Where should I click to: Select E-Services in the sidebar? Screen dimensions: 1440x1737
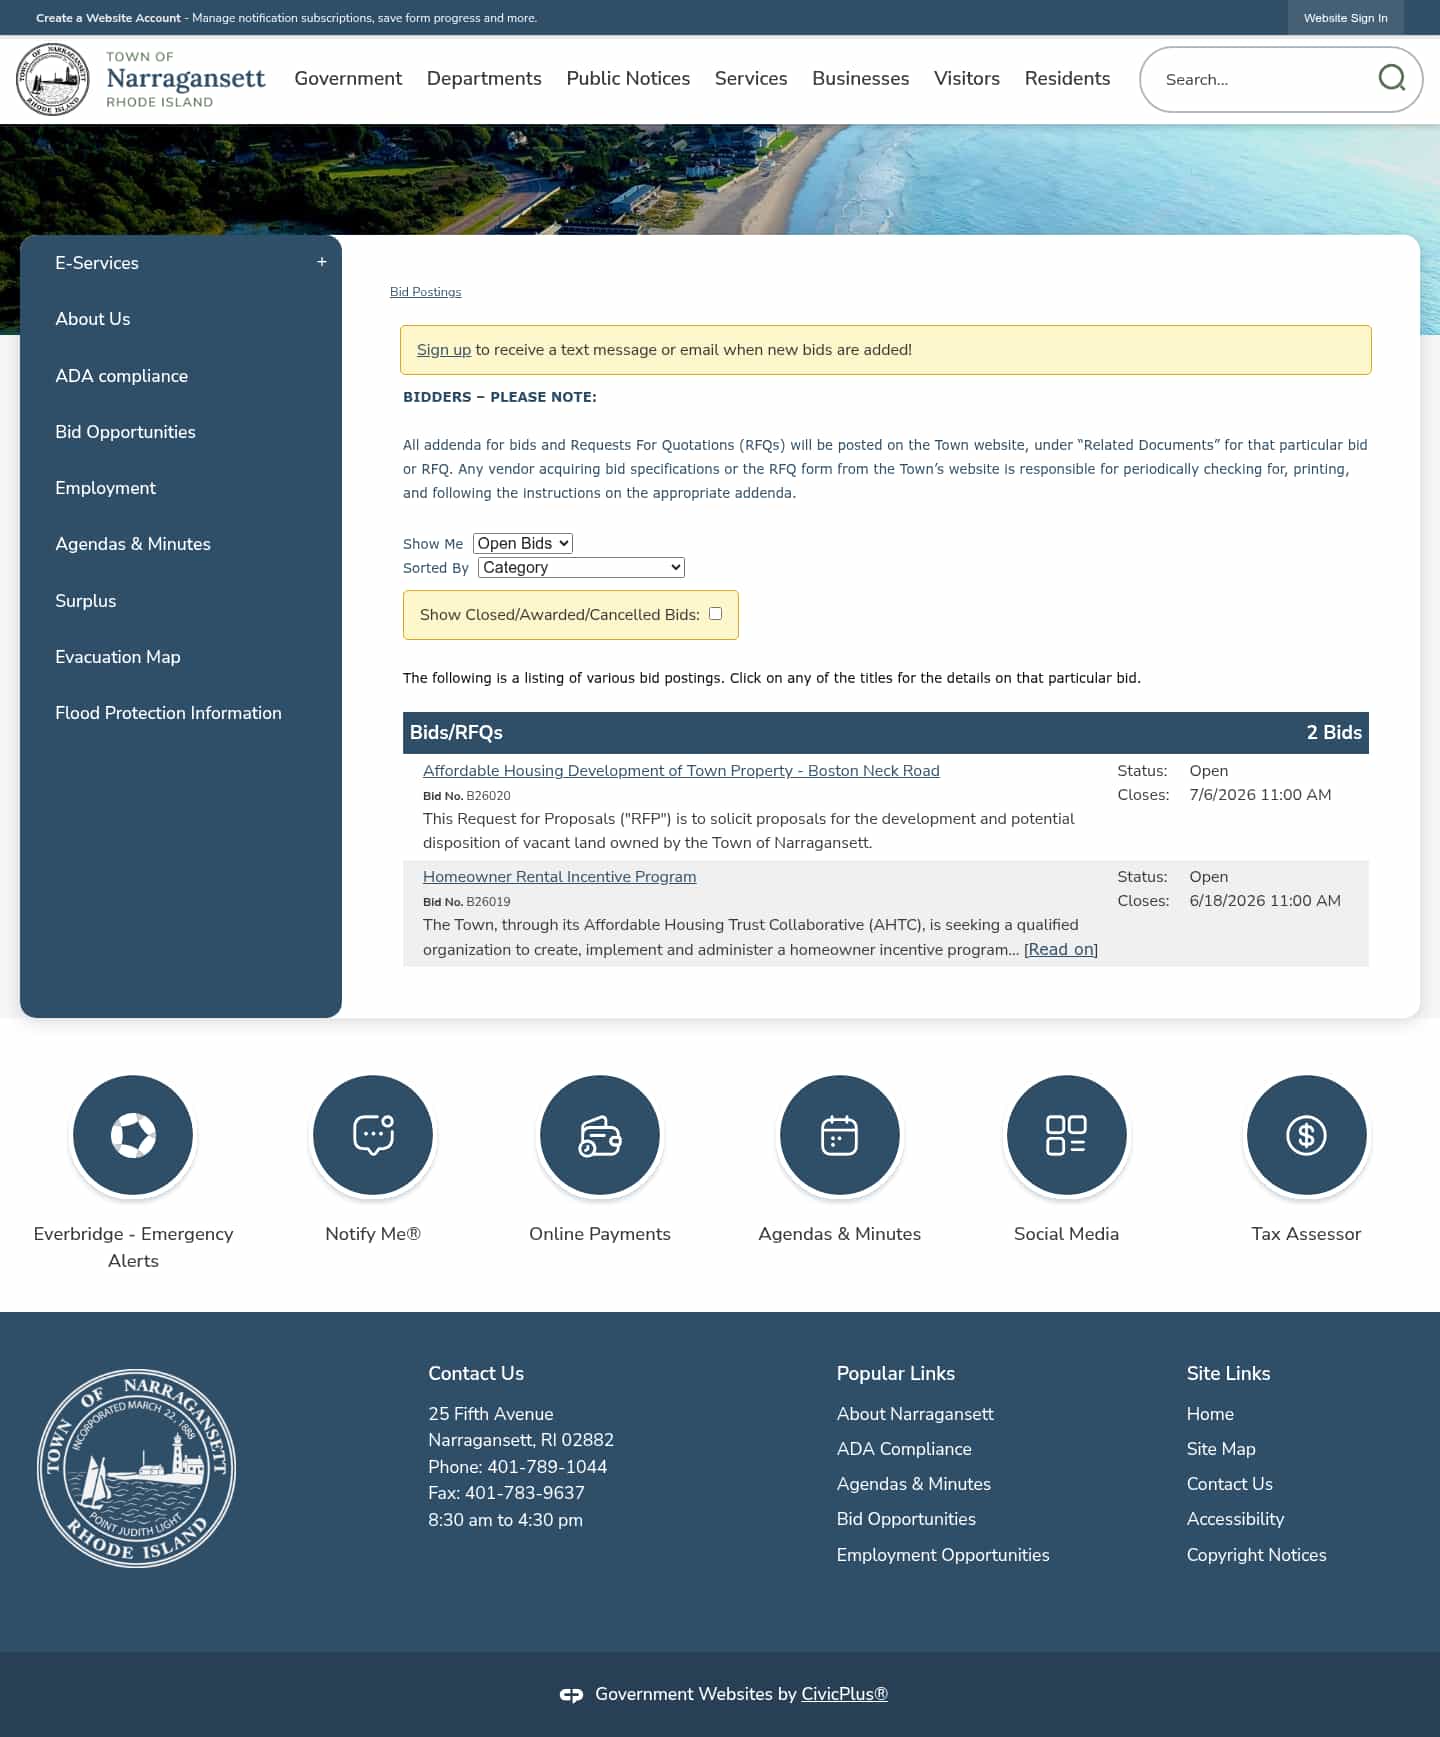tap(97, 263)
